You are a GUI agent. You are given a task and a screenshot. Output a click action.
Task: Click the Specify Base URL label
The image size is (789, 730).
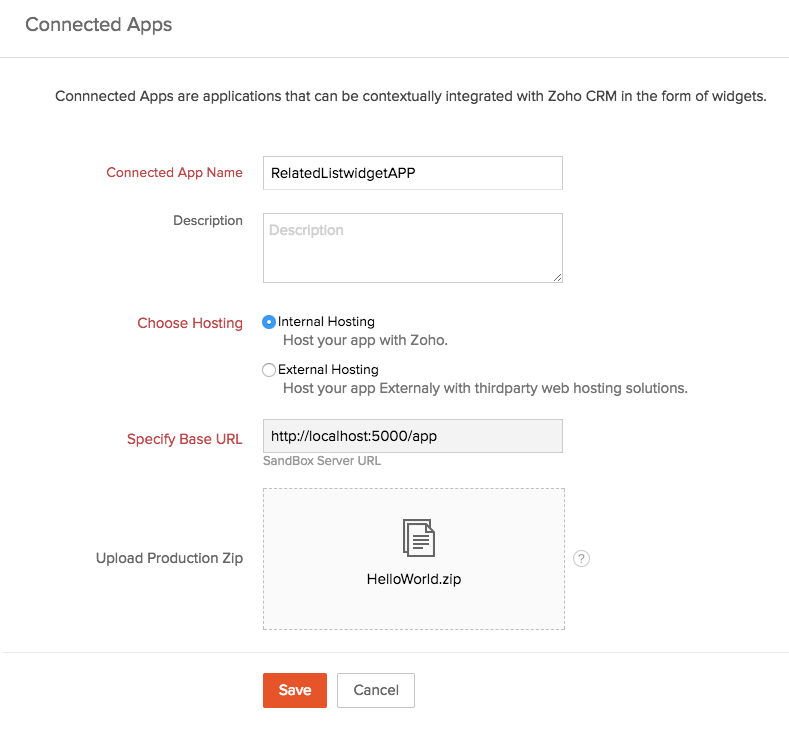tap(184, 440)
